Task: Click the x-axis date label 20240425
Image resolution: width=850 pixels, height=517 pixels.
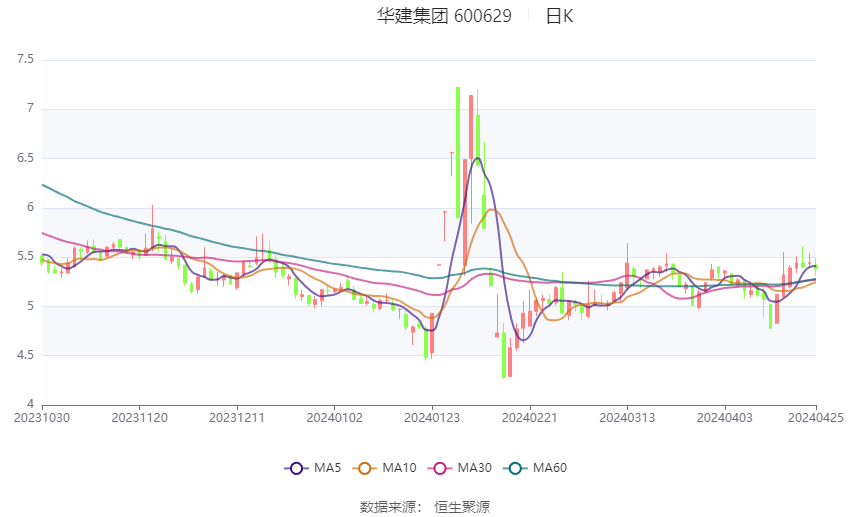Action: coord(816,418)
